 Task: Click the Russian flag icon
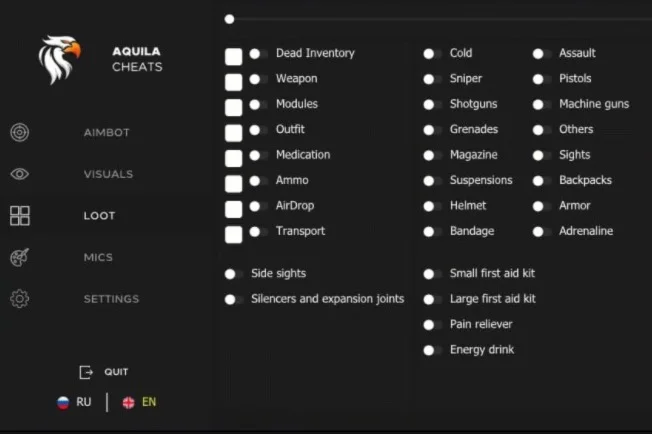(x=63, y=402)
